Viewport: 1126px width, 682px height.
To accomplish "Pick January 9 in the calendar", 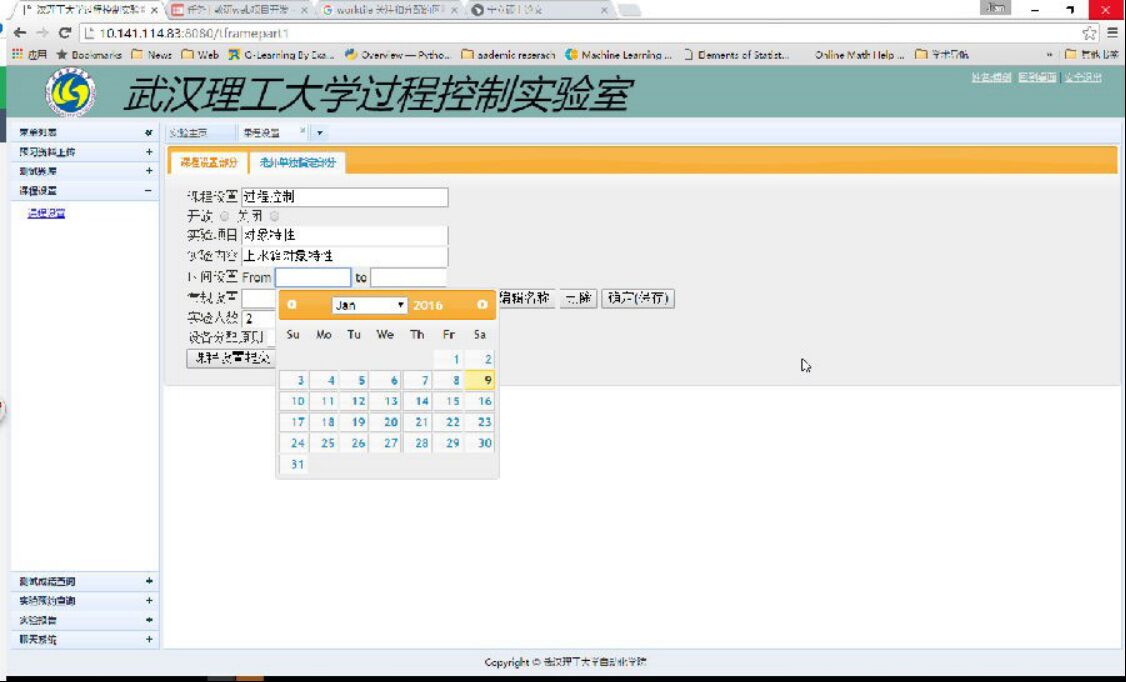I will tap(480, 380).
